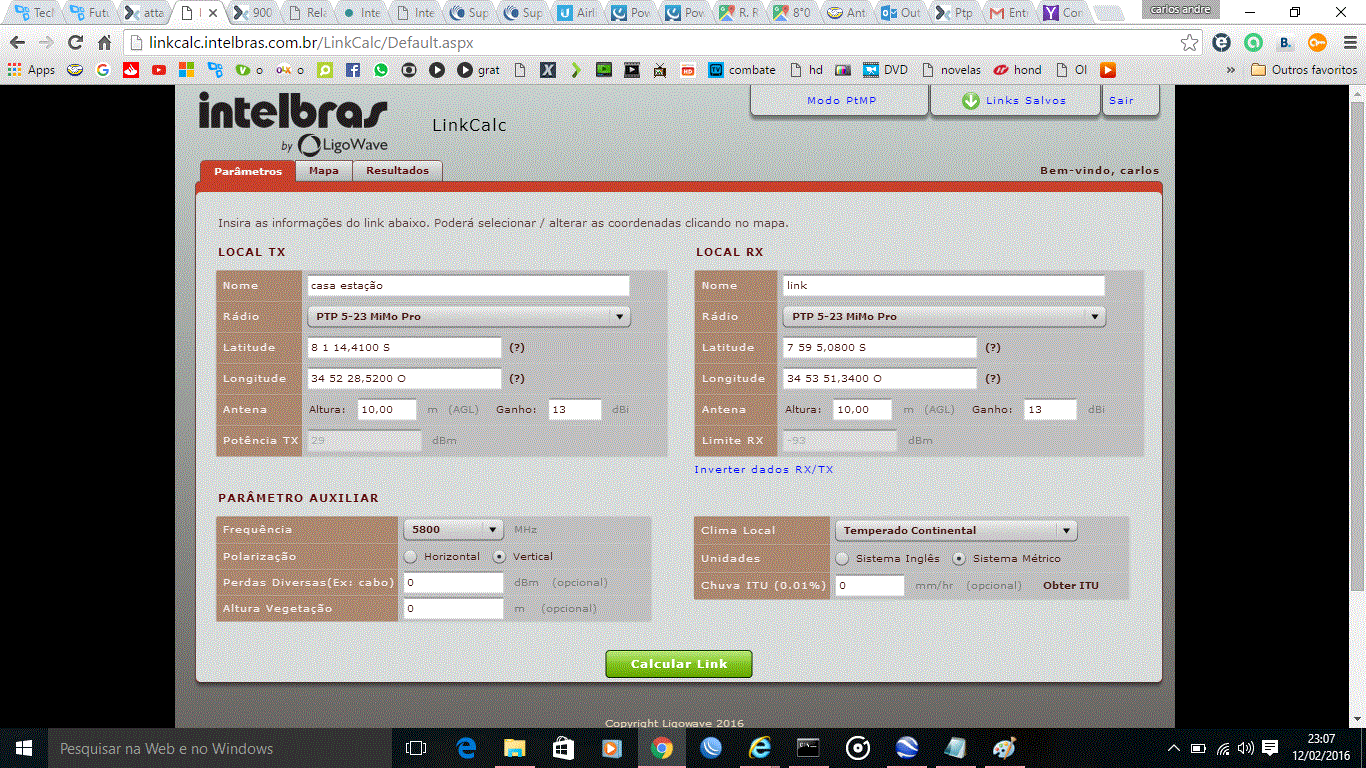Select Horizontal polarization
The image size is (1366, 768).
coord(410,557)
